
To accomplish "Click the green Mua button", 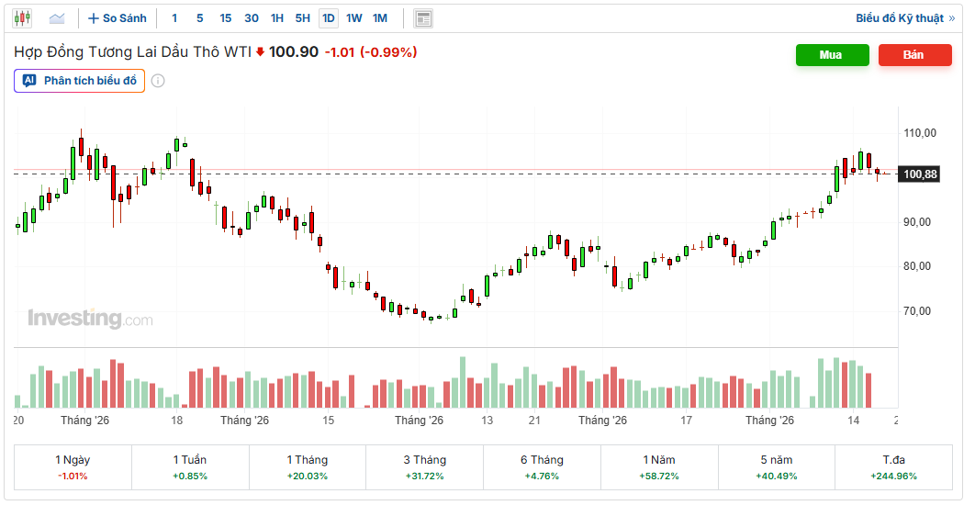I will coord(832,55).
